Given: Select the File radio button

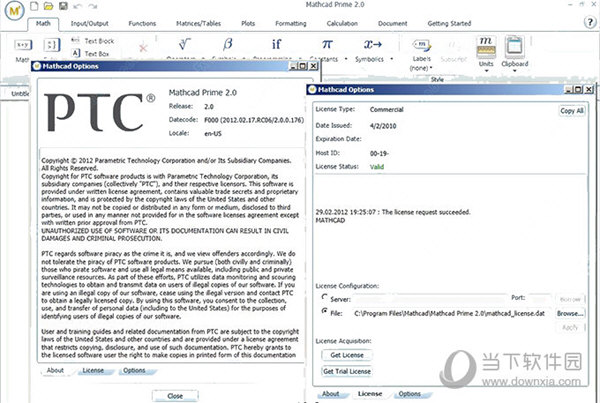Looking at the screenshot, I should tap(324, 311).
